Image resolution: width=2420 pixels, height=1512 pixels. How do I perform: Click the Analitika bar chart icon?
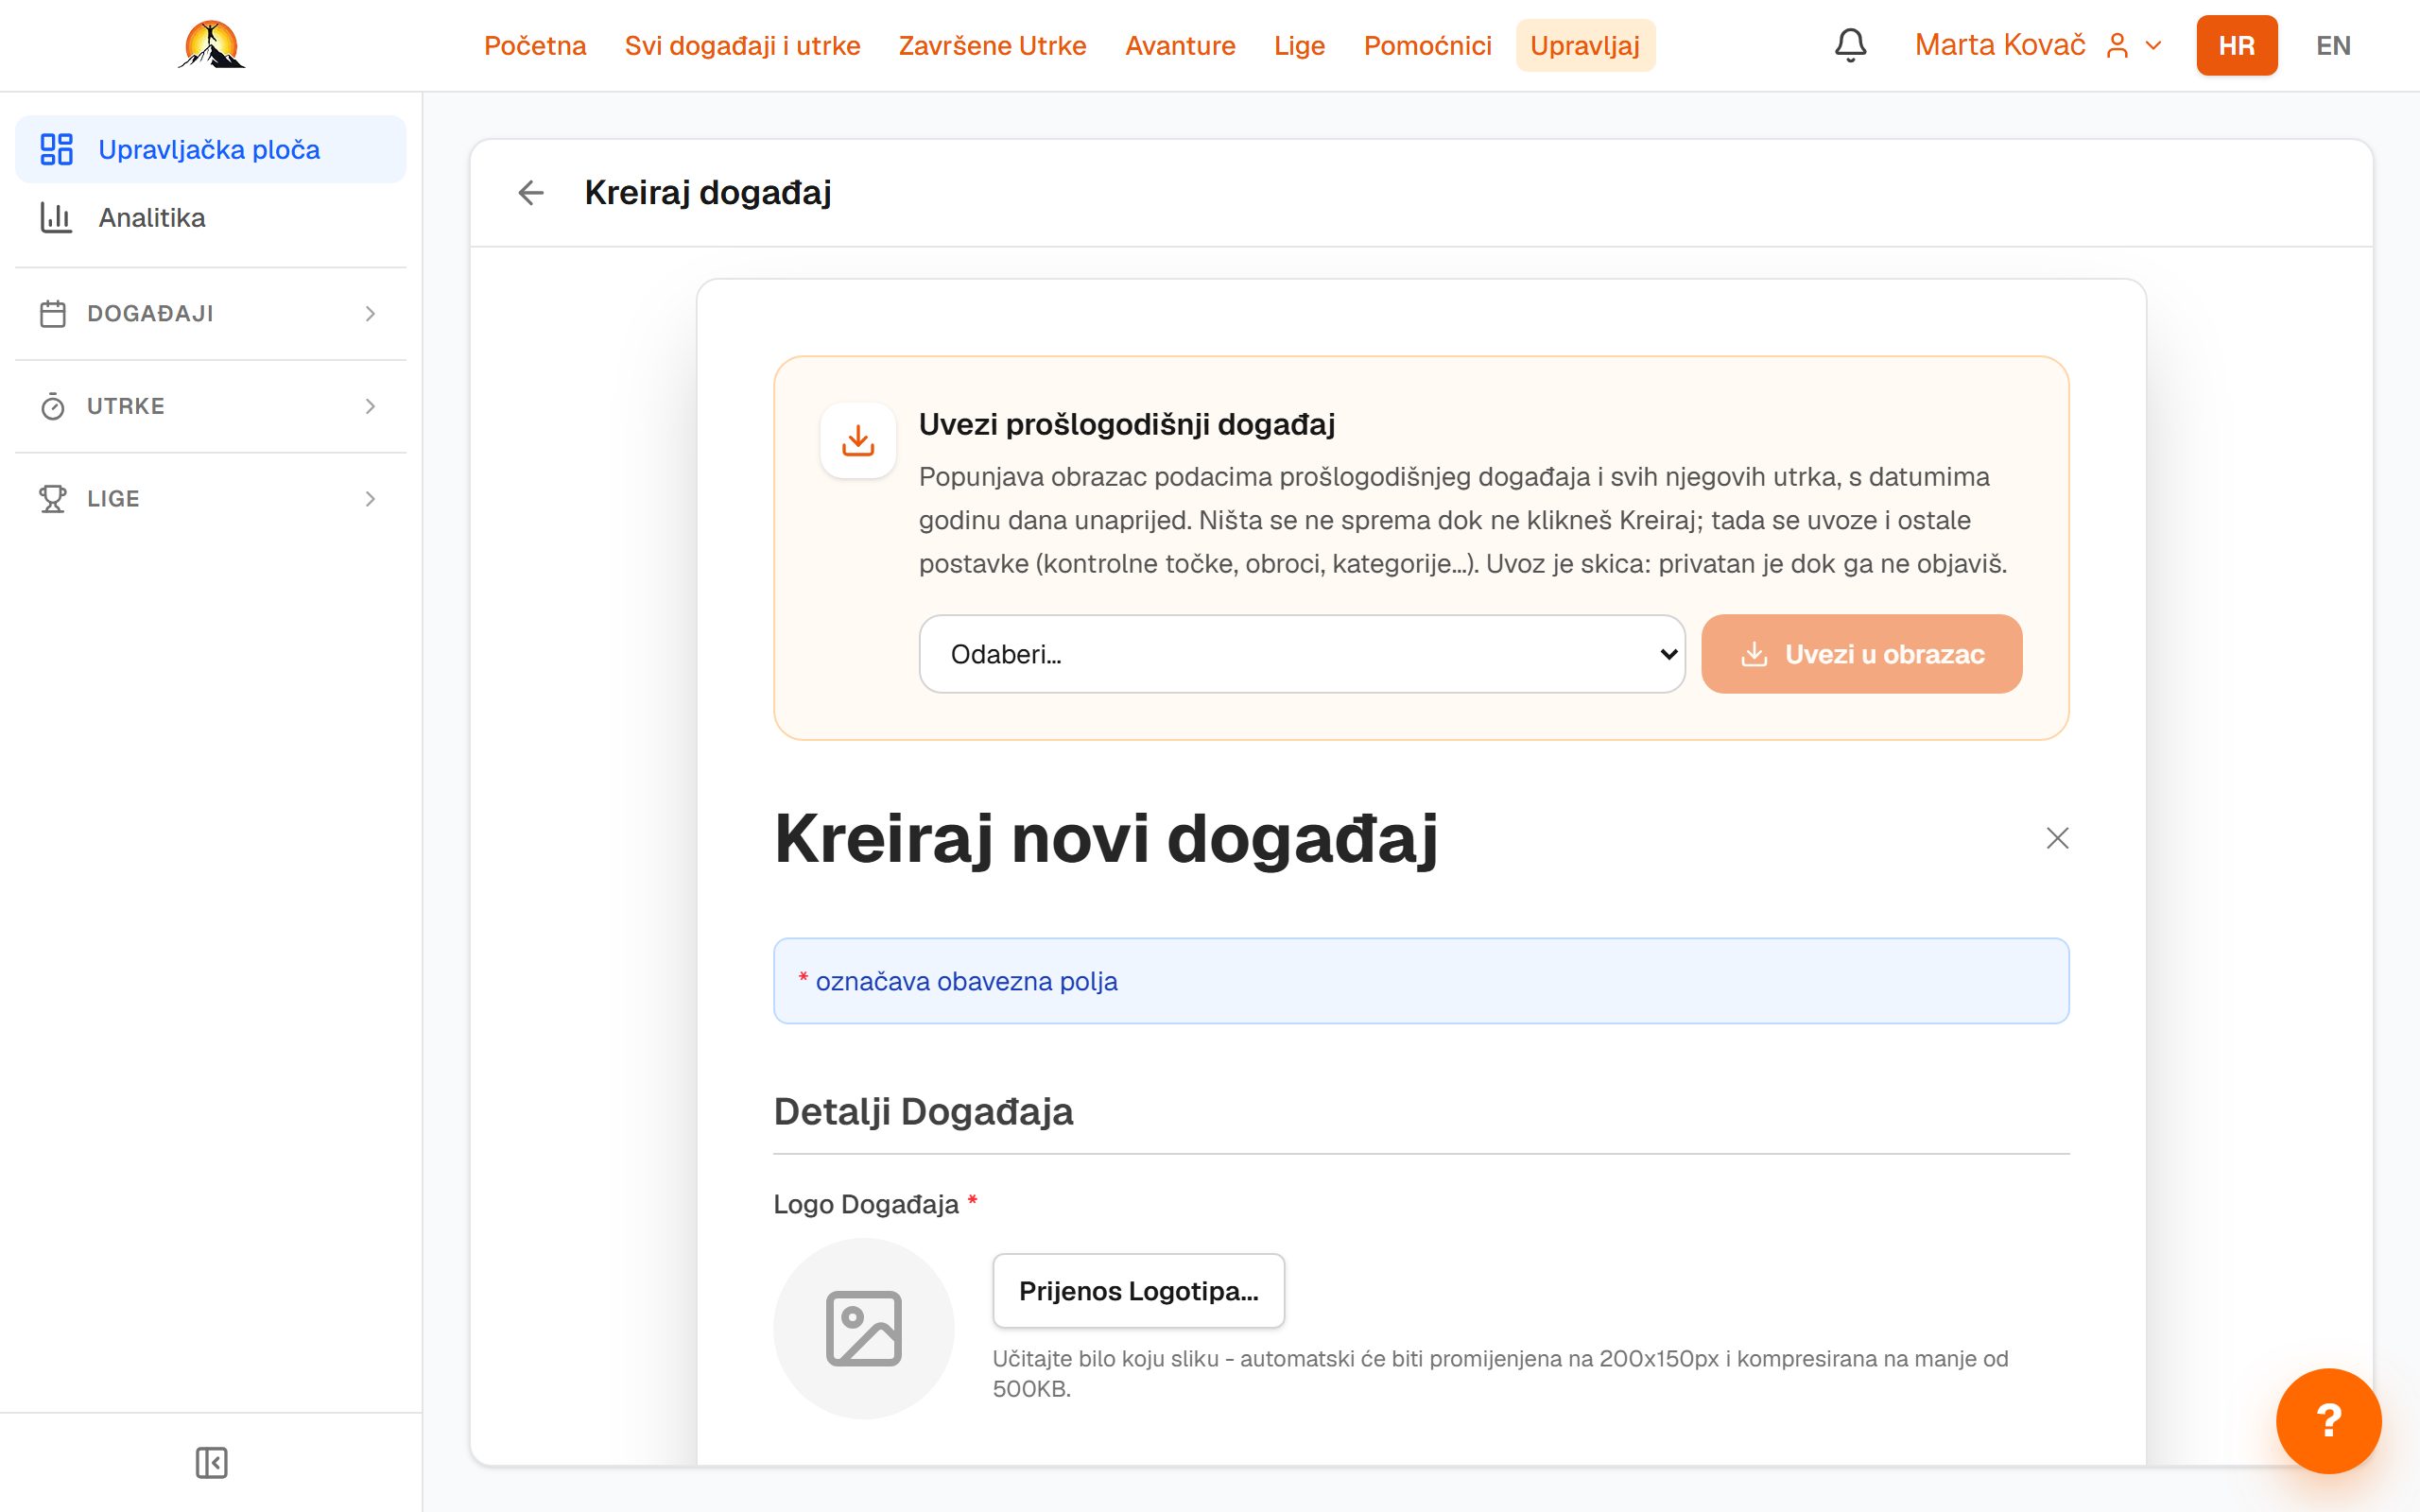coord(56,217)
